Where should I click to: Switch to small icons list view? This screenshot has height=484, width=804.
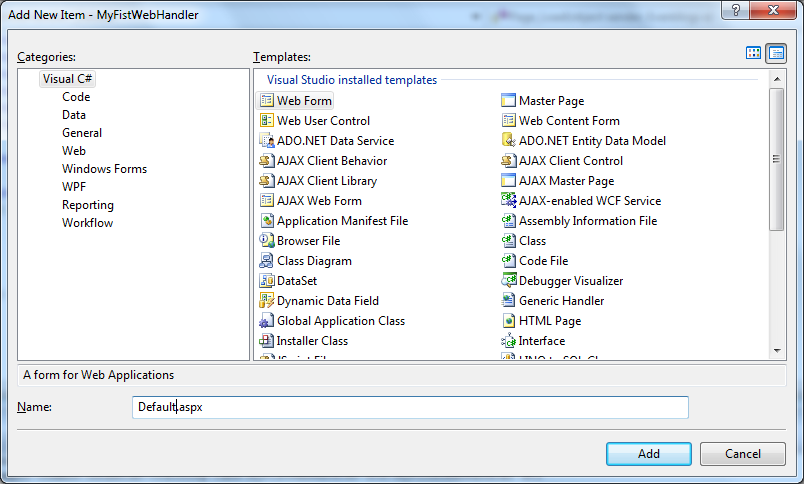click(x=776, y=53)
